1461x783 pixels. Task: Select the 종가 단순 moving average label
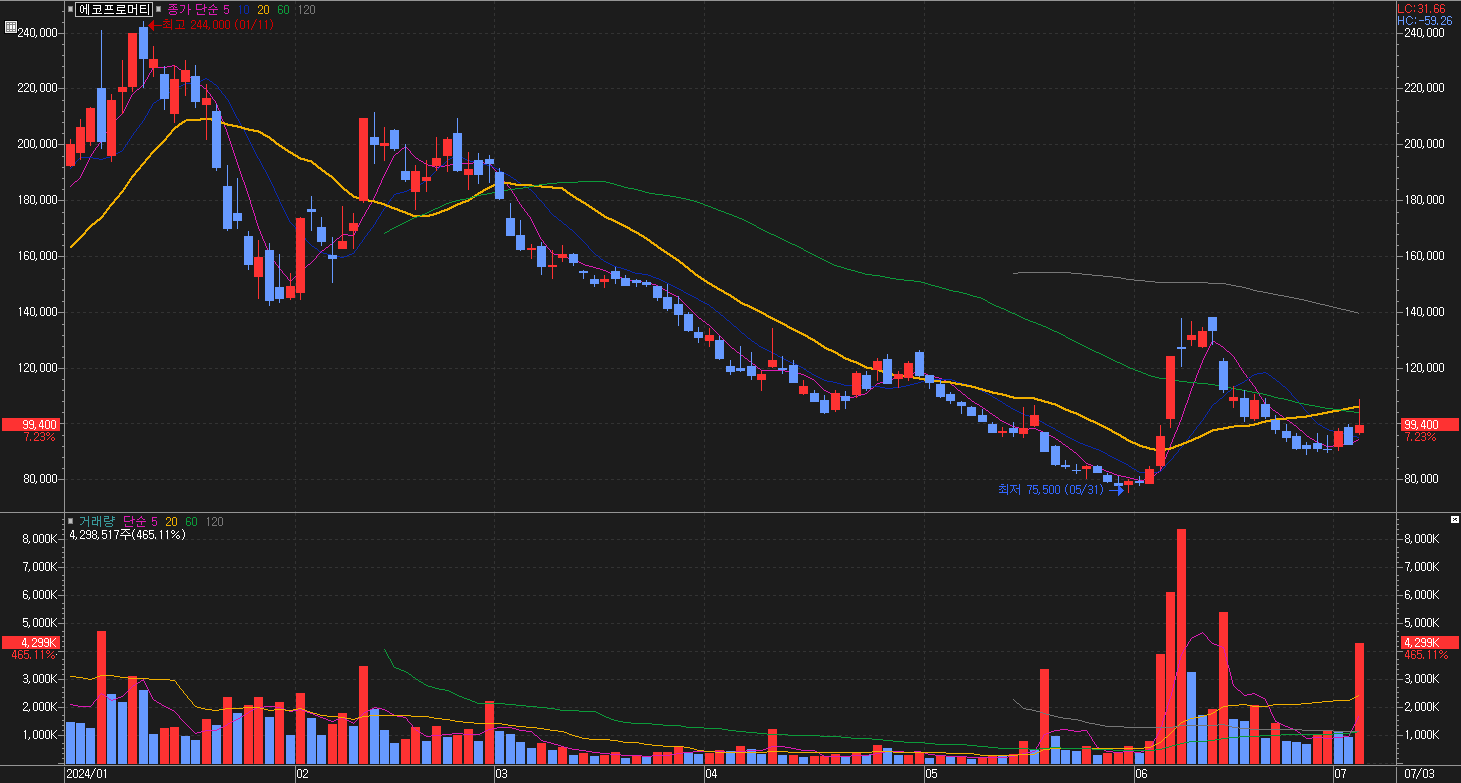(x=192, y=9)
